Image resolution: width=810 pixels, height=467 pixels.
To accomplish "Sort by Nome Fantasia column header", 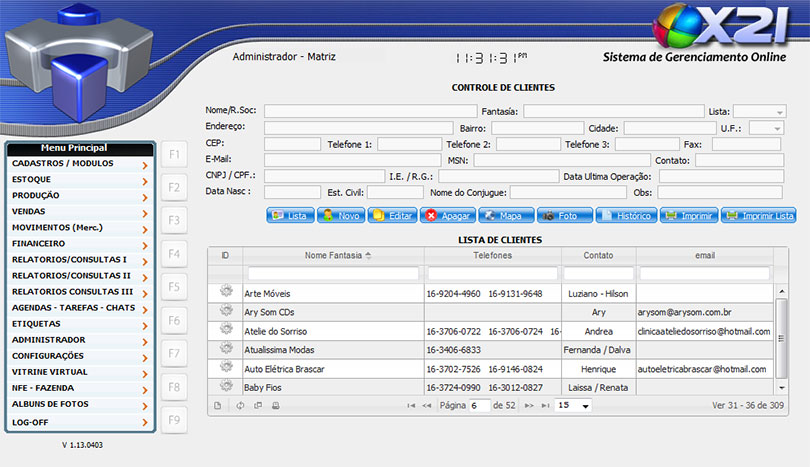I will click(333, 256).
